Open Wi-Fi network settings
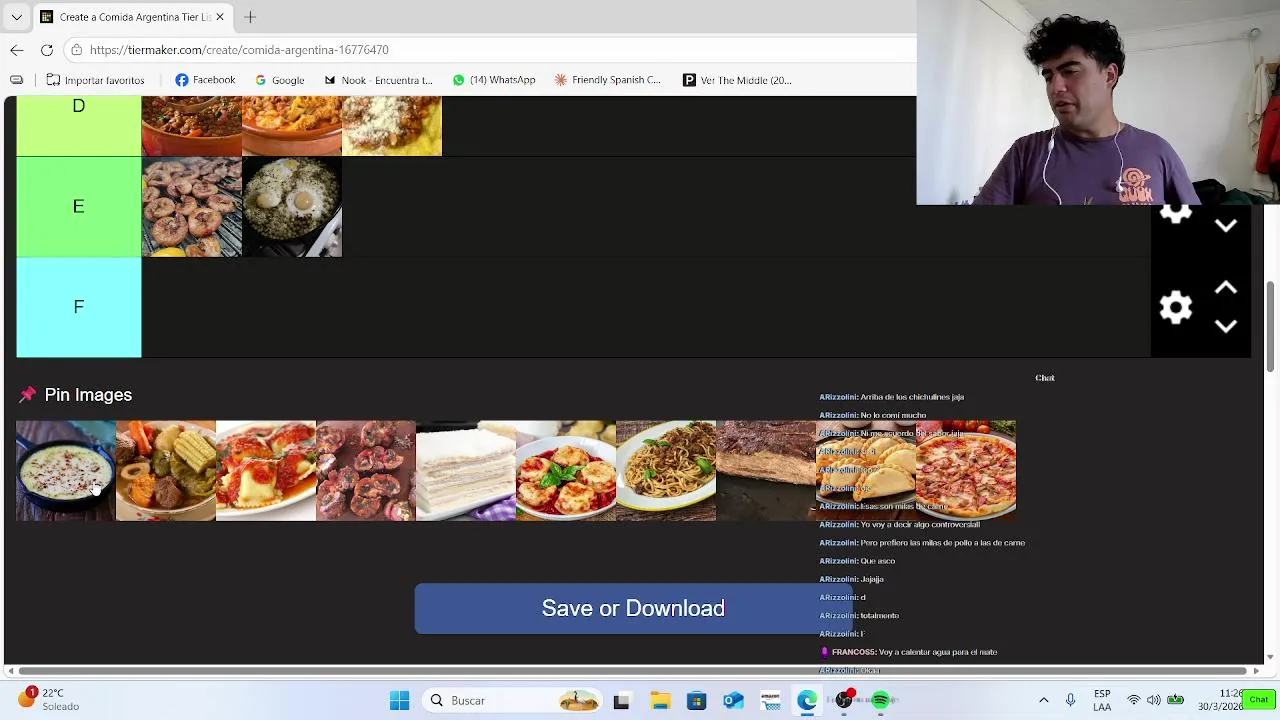The image size is (1280, 720). pos(1134,701)
